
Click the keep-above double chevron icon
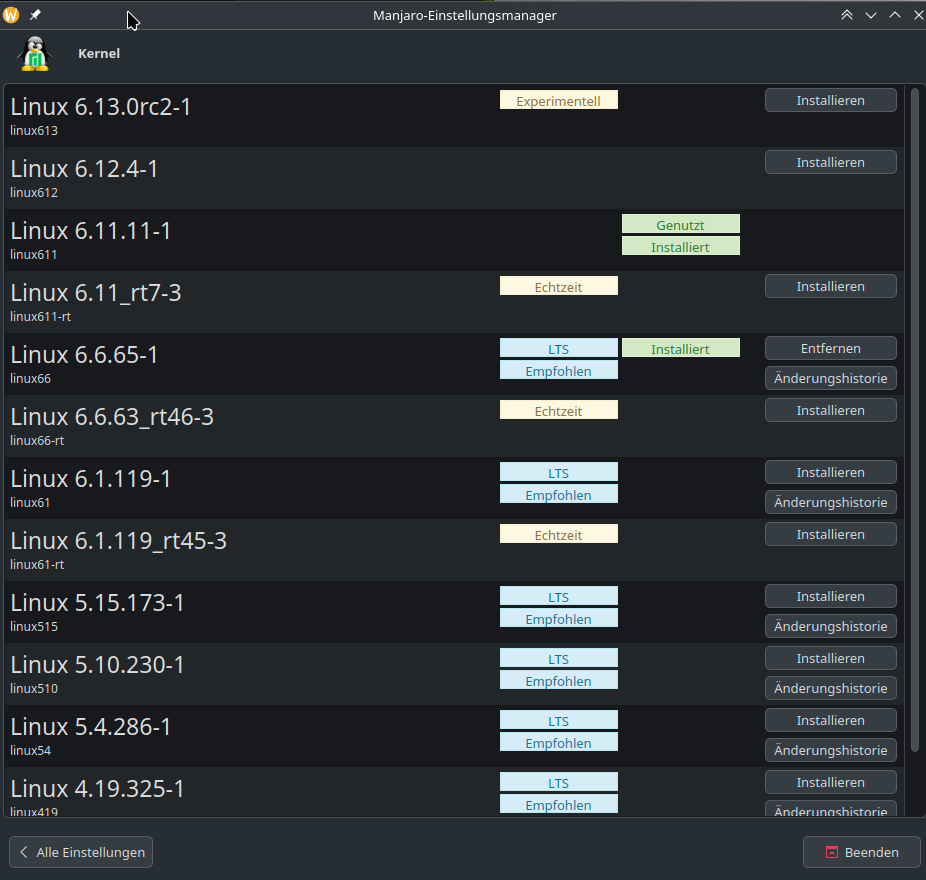tap(847, 15)
